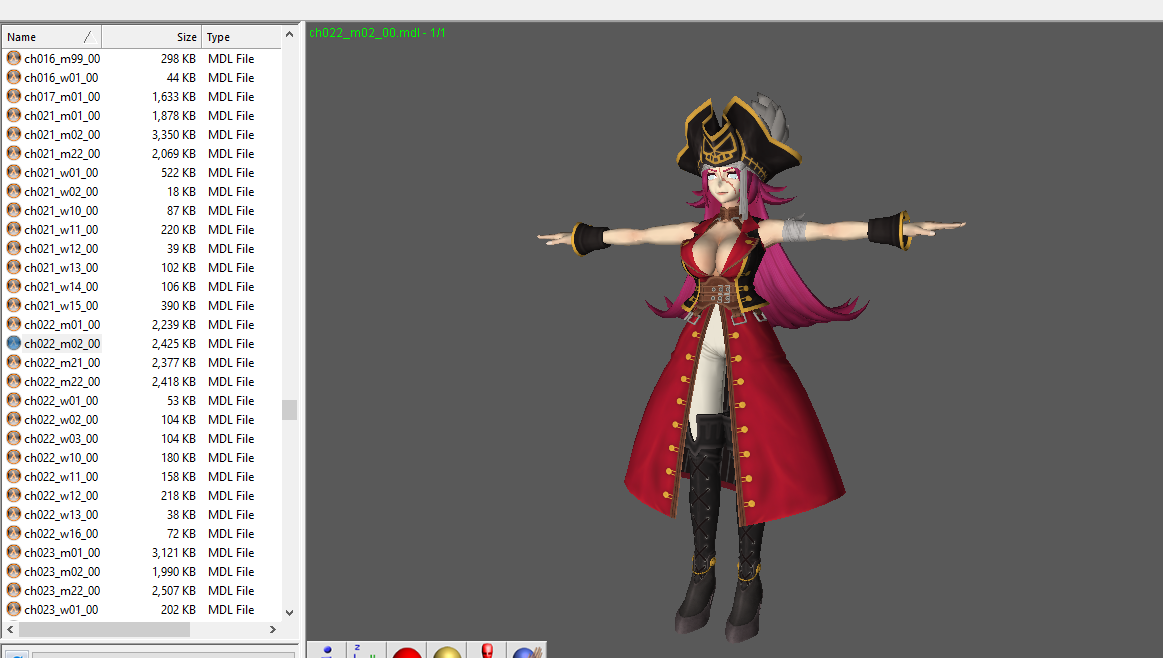Click MDL File type in ch023_w01_00 row
The height and width of the screenshot is (658, 1163).
pyautogui.click(x=231, y=610)
